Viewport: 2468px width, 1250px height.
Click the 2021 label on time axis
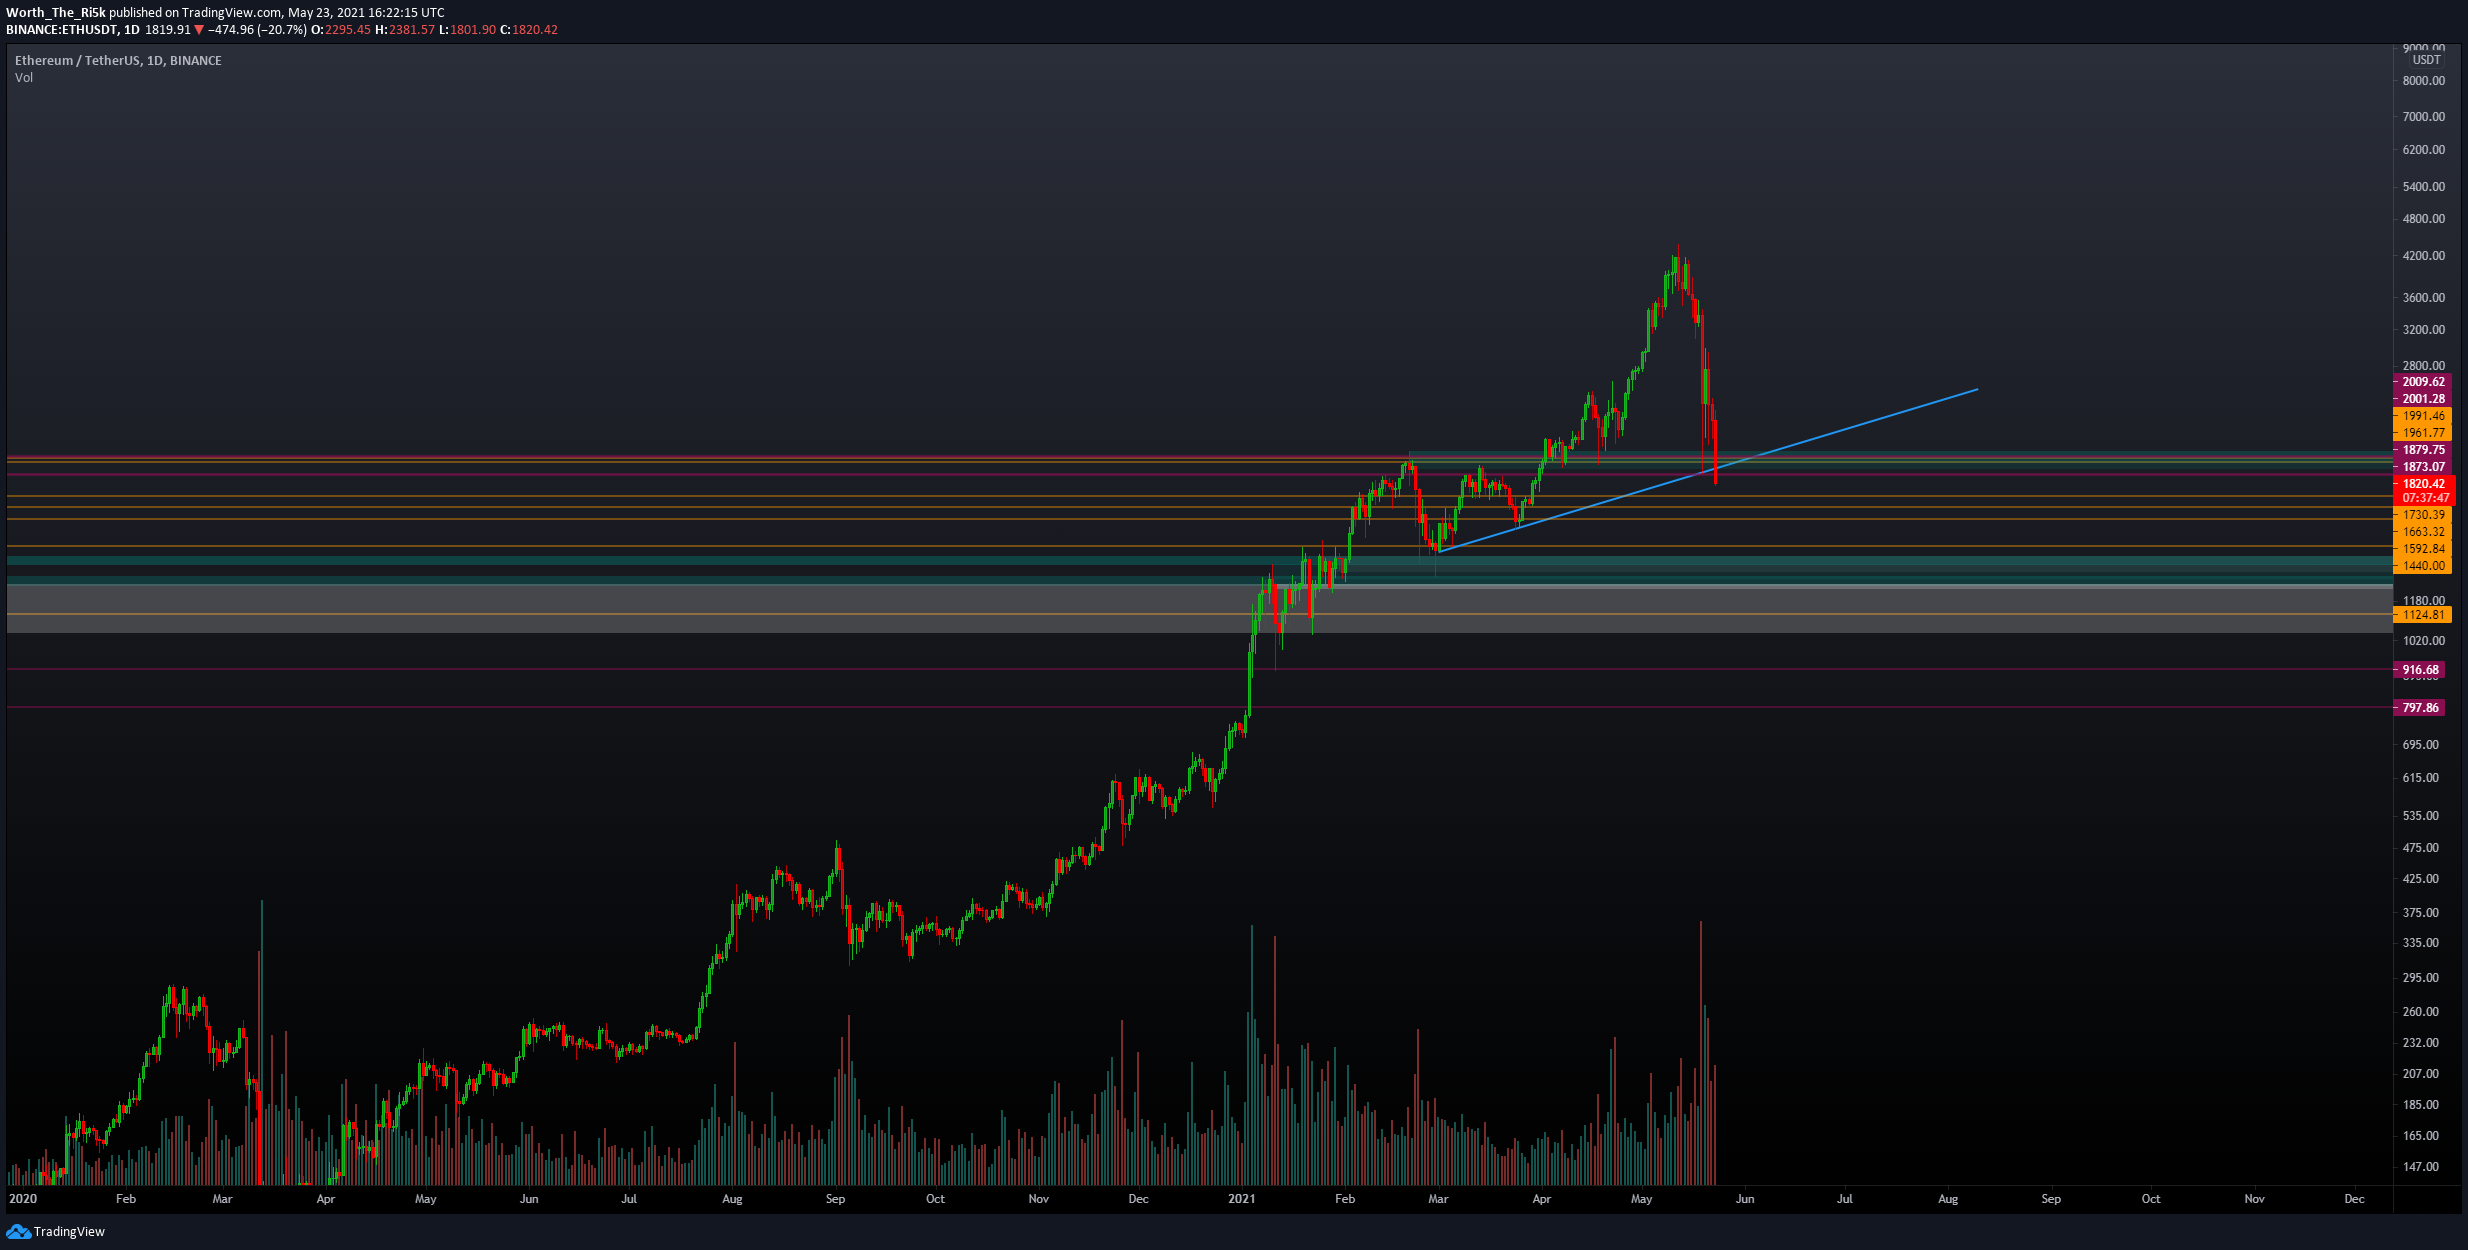click(x=1242, y=1199)
